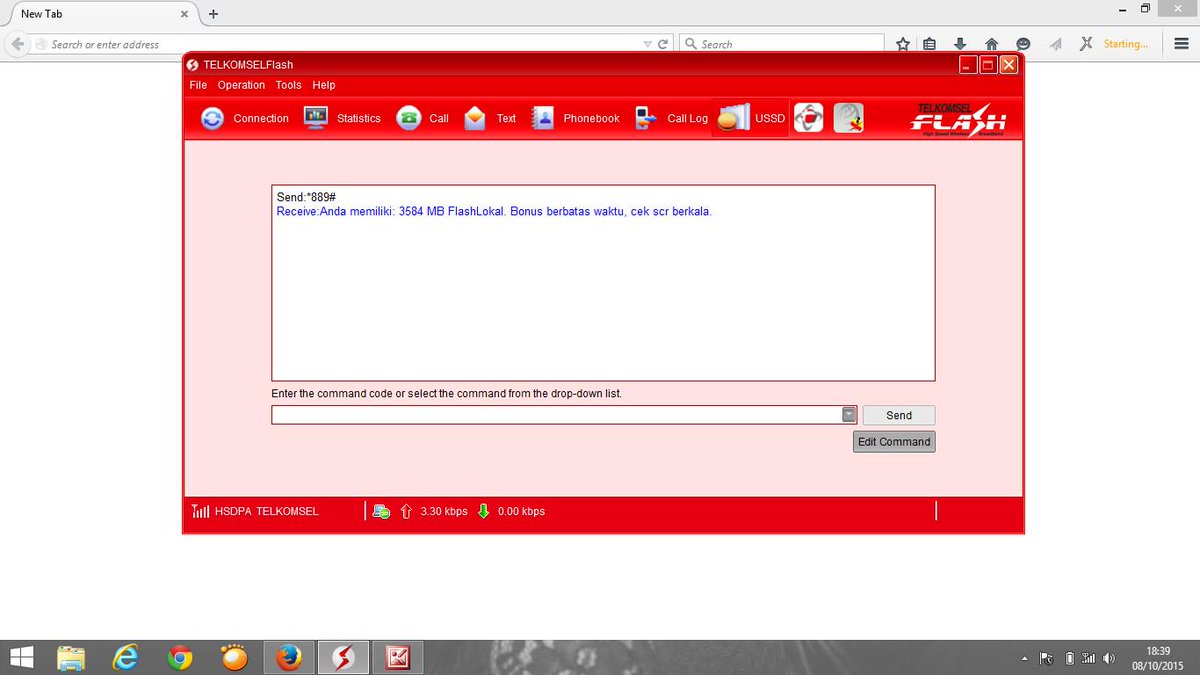Bookmark this page with star icon

903,44
